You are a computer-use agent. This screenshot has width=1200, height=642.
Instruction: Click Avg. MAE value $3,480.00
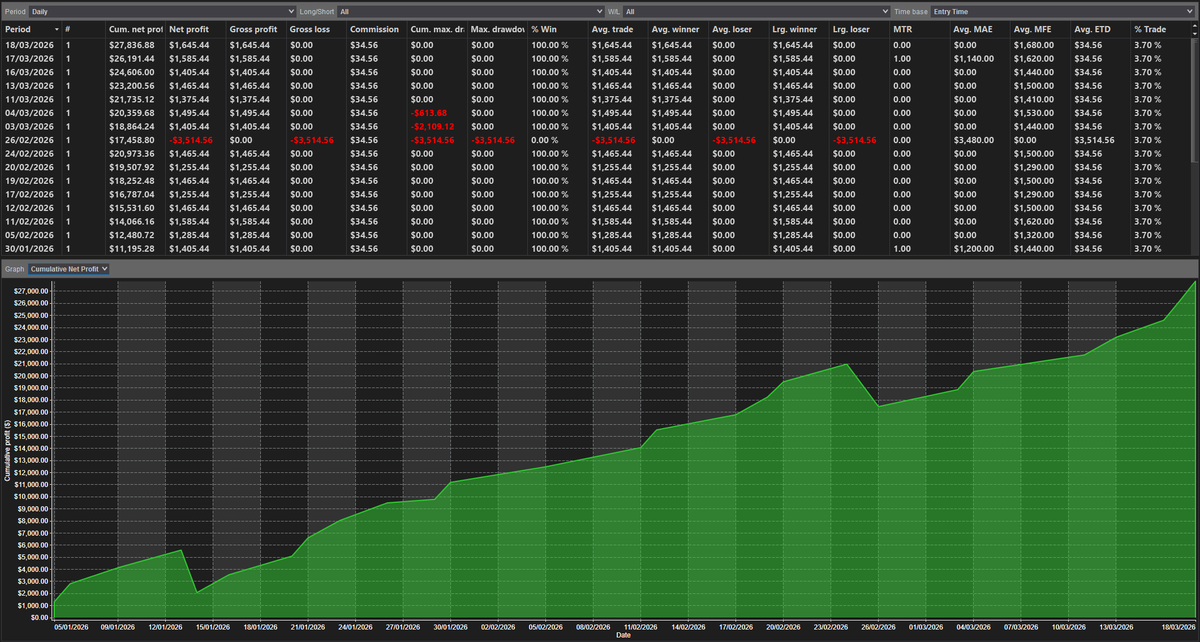tap(973, 140)
